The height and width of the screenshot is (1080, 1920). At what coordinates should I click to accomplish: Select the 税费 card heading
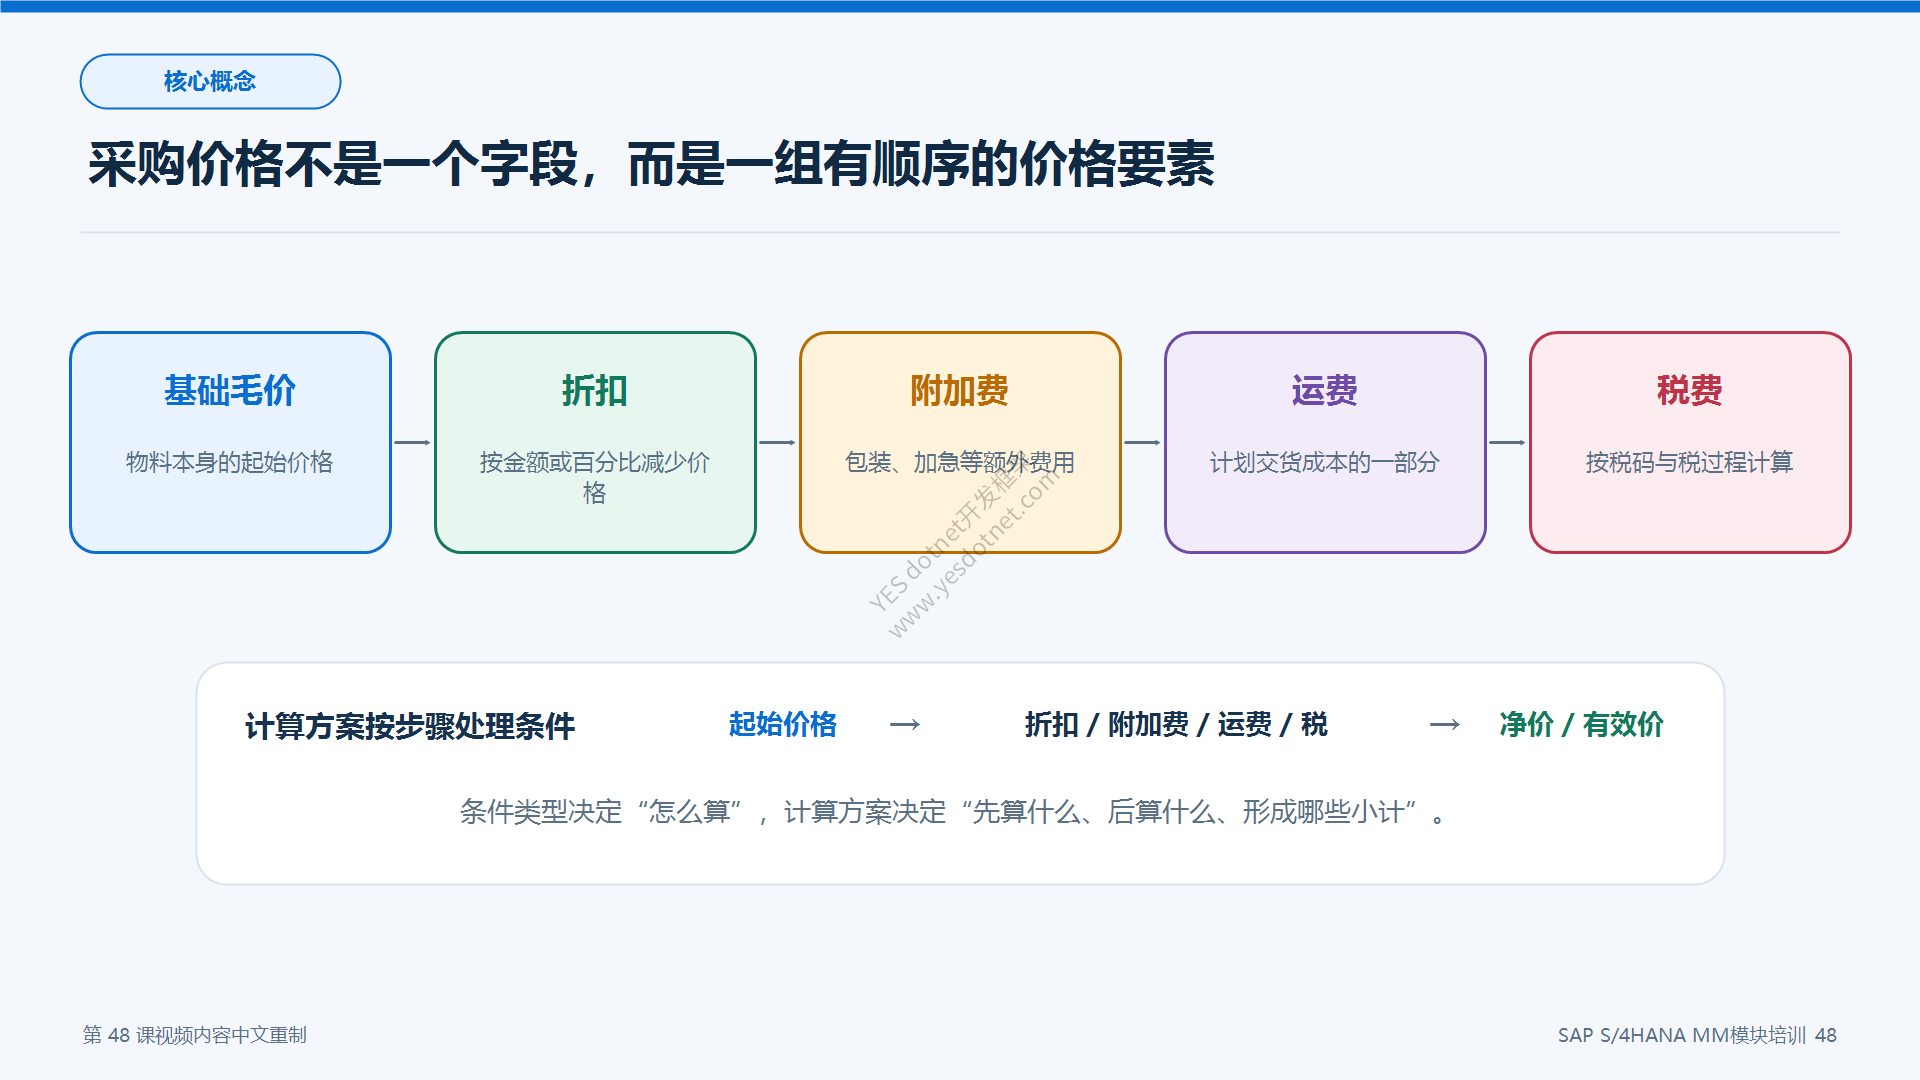coord(1690,390)
